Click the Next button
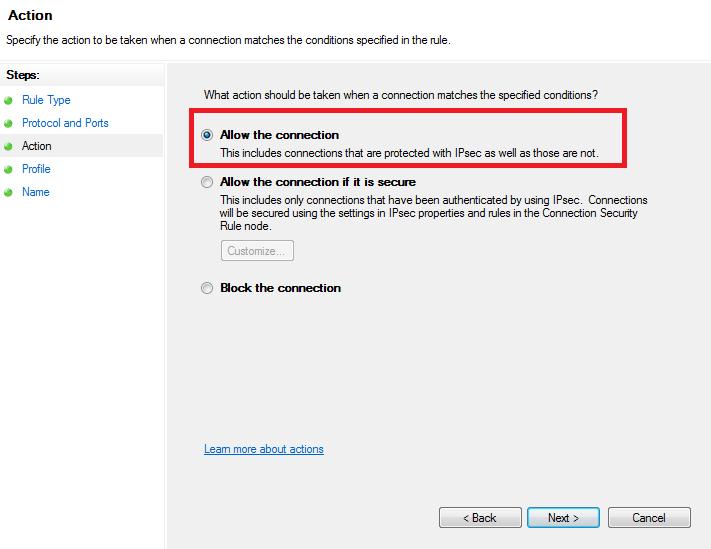Image resolution: width=711 pixels, height=549 pixels. (x=563, y=517)
